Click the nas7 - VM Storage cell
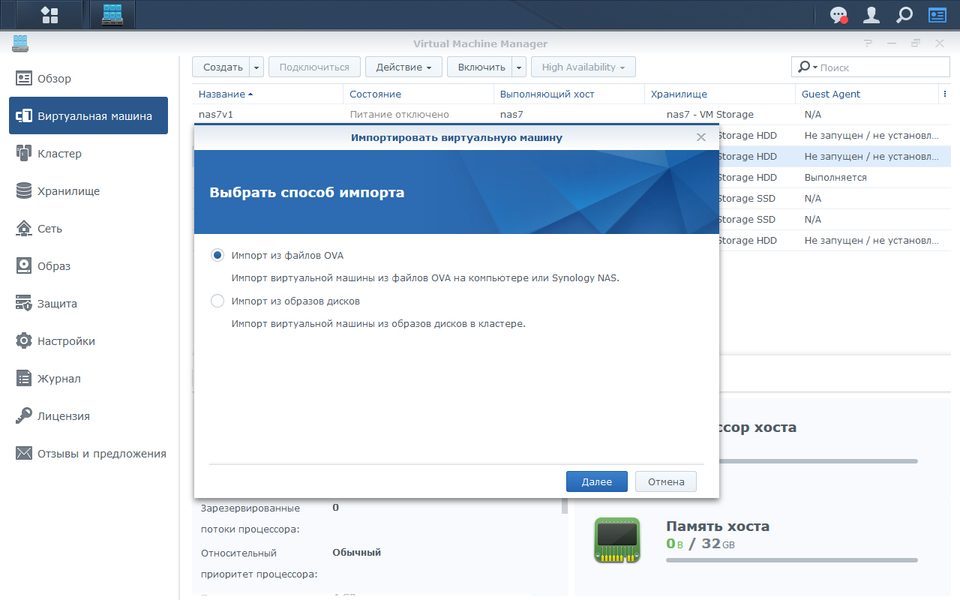The height and width of the screenshot is (600, 960). click(710, 114)
